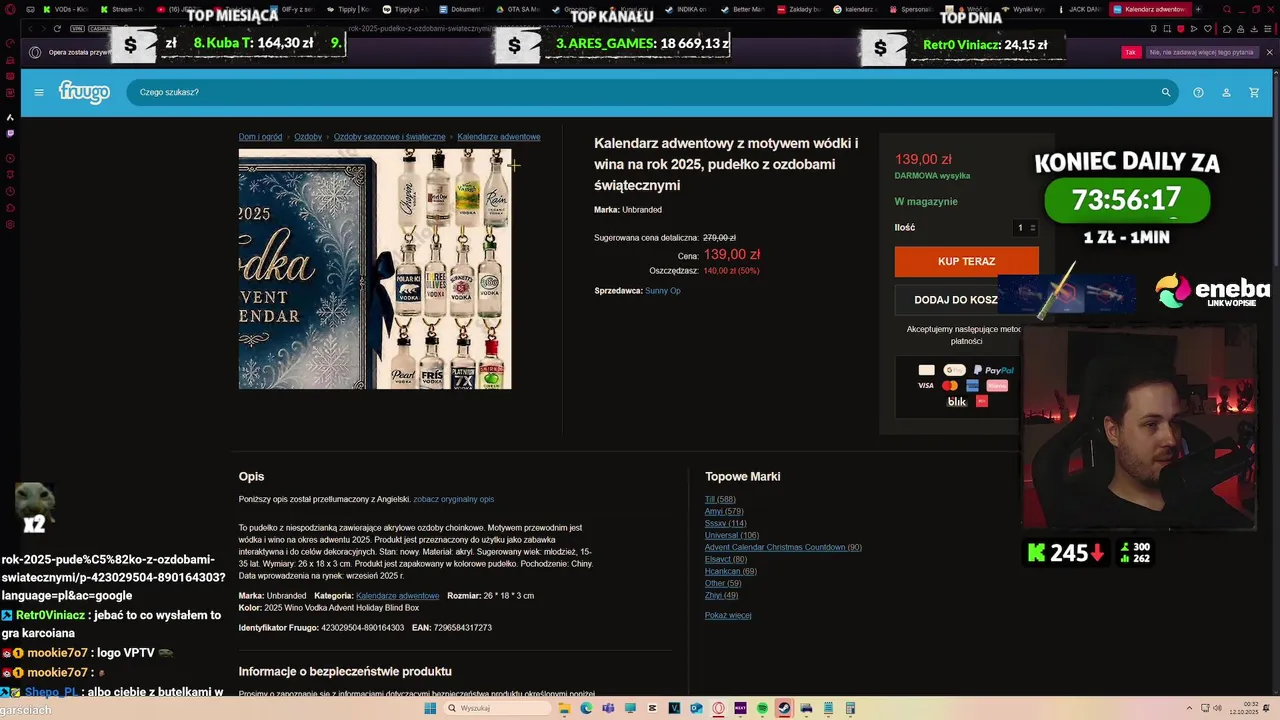Screen dimensions: 1280x720
Task: Open a new browser tab with plus
Action: tap(1198, 9)
